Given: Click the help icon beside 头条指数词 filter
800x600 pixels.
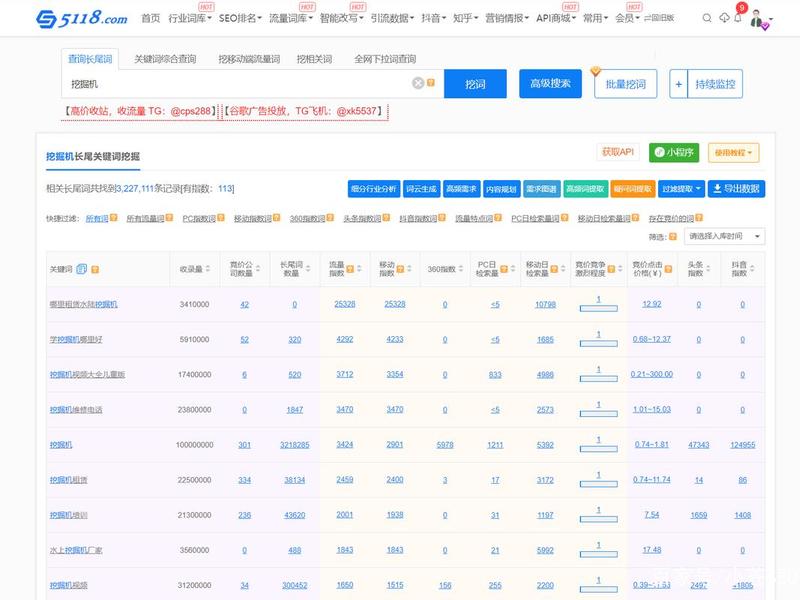Looking at the screenshot, I should click(x=386, y=218).
